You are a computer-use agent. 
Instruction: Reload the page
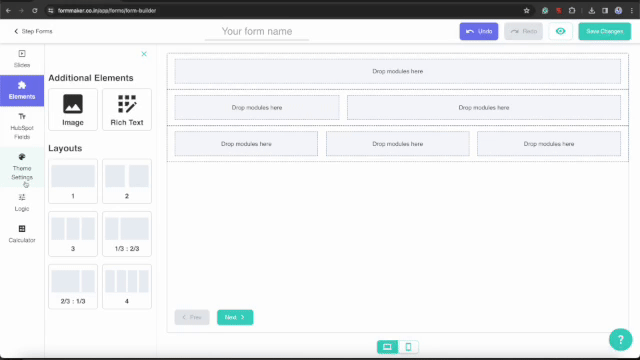[35, 11]
